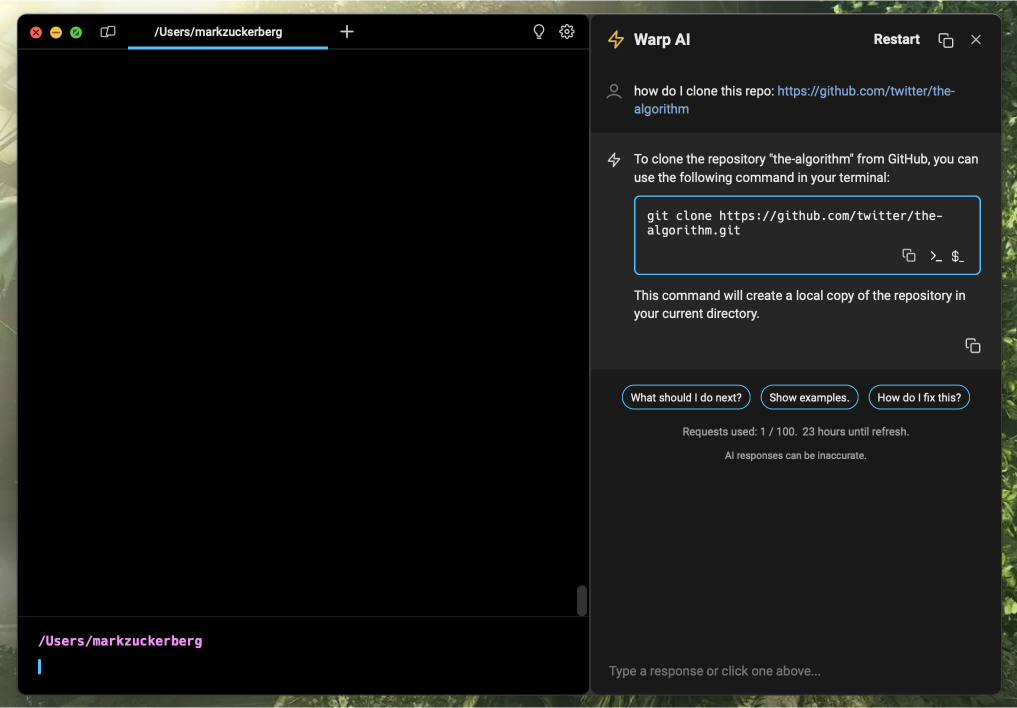Open the lightbulb resource center icon

click(x=538, y=32)
